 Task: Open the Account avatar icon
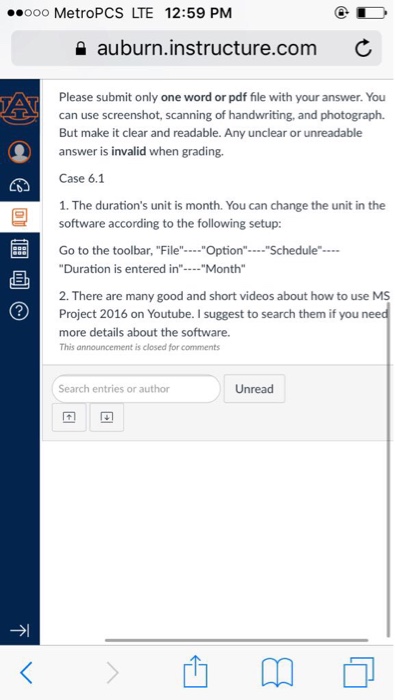click(19, 152)
